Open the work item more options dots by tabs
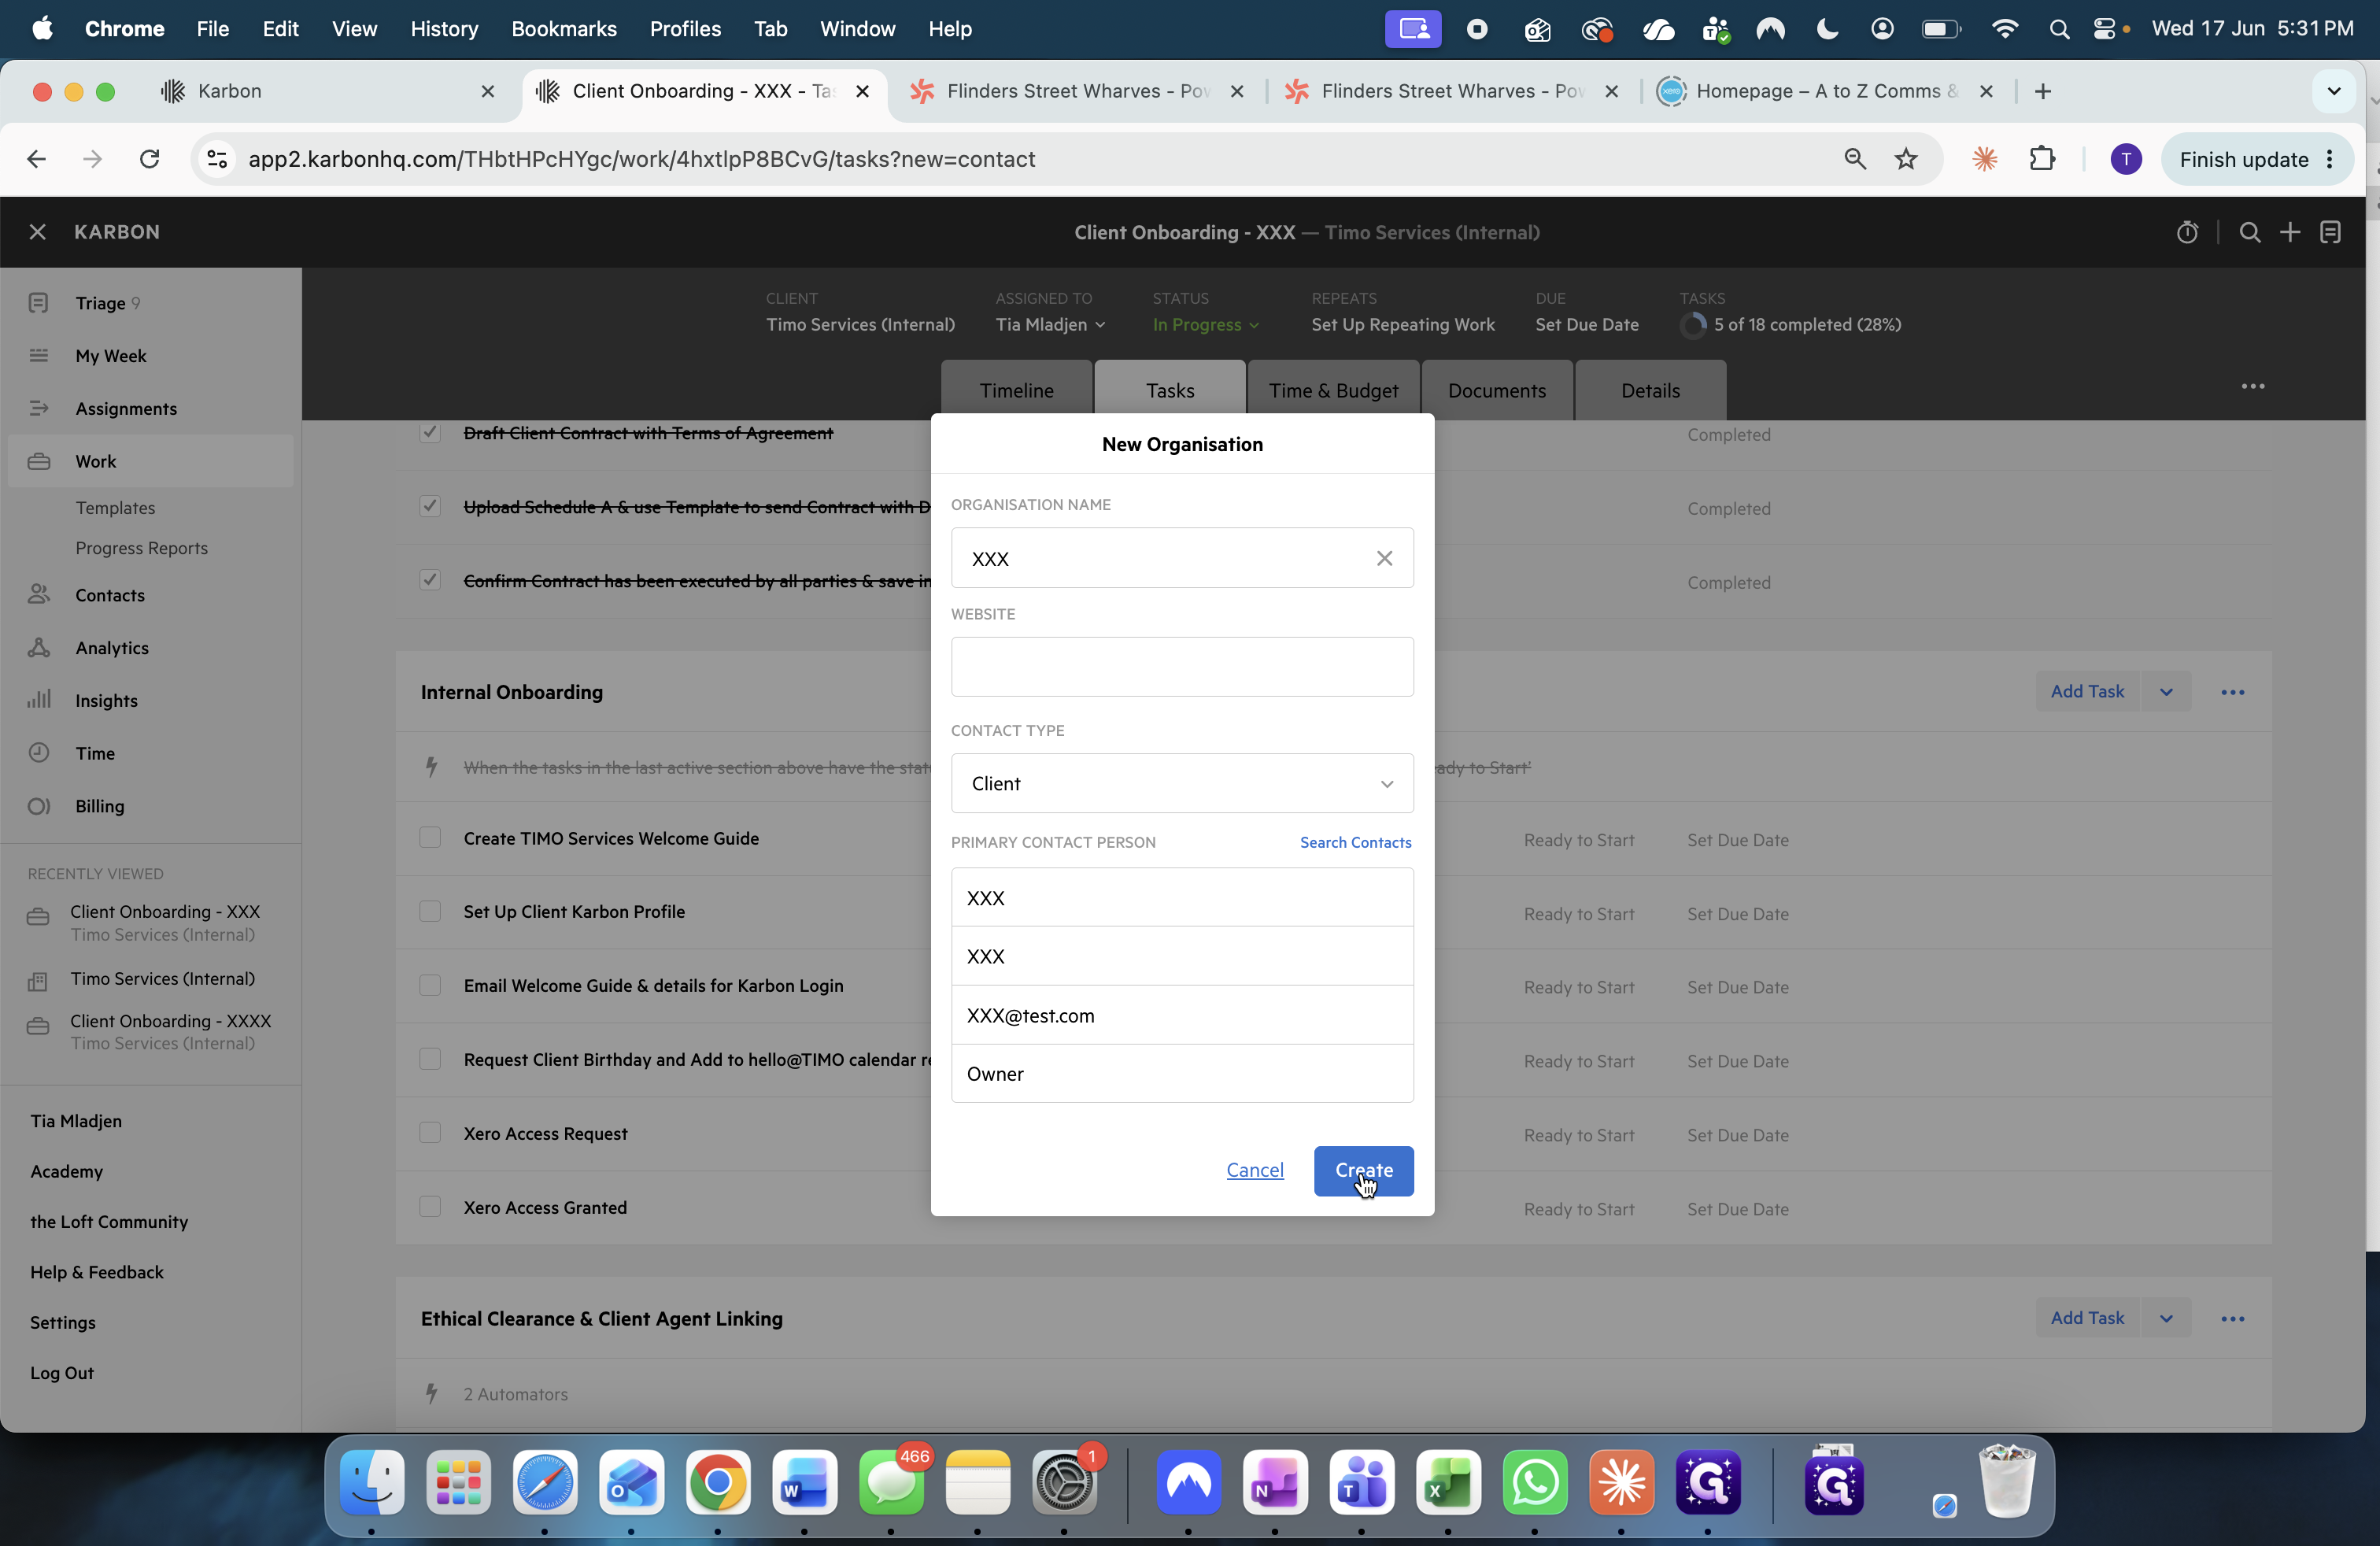 coord(2253,386)
